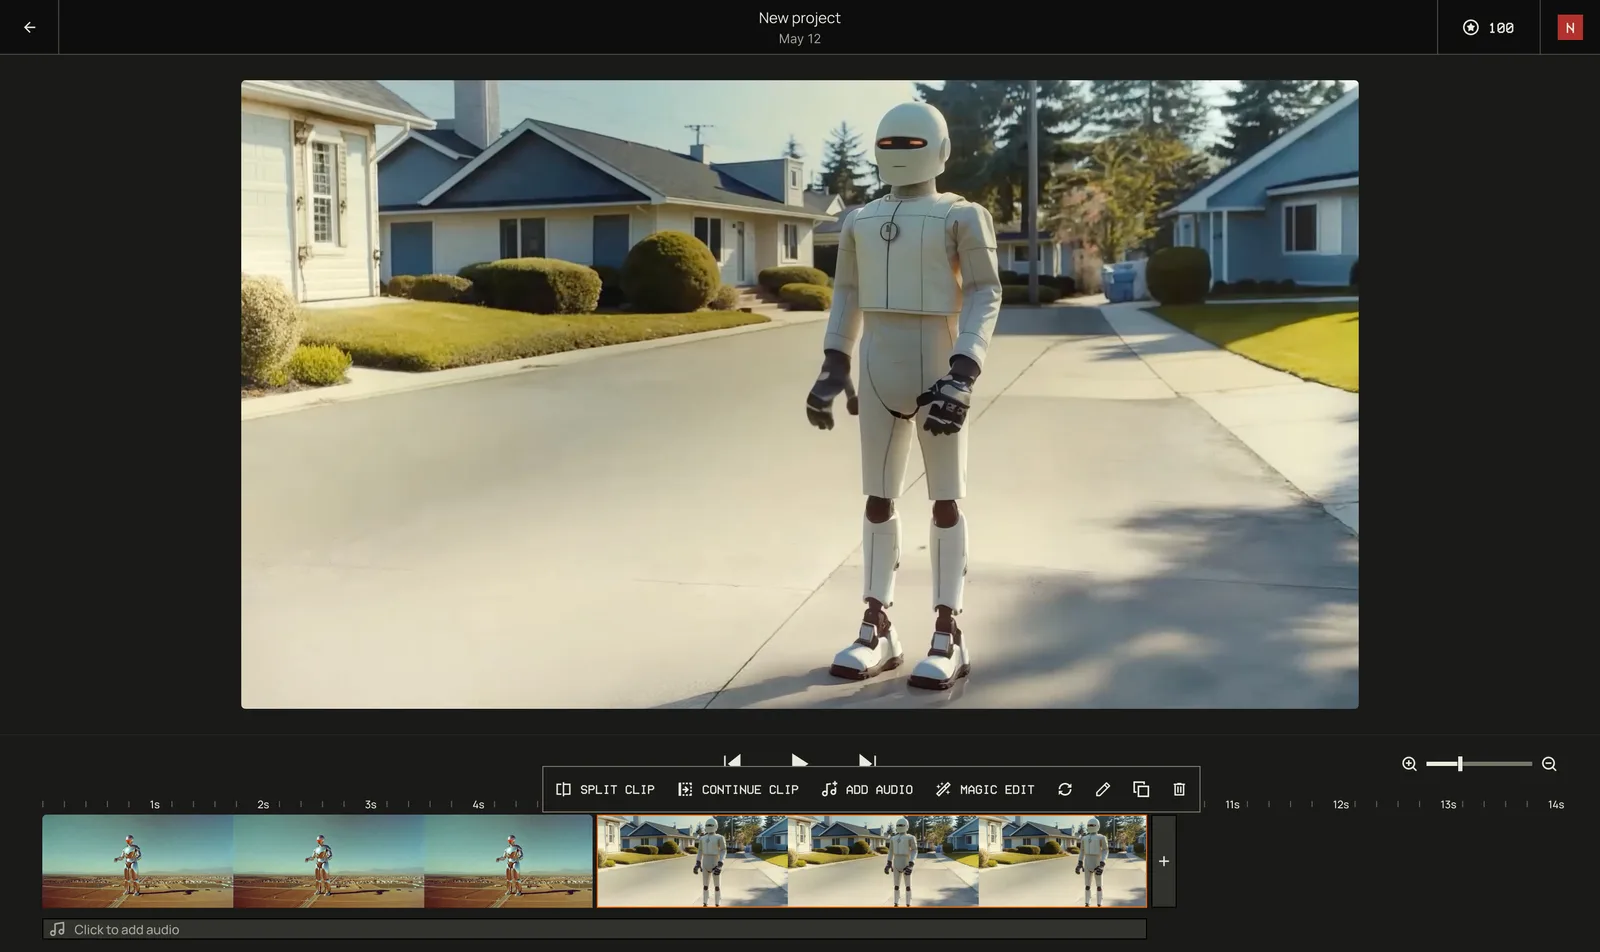This screenshot has width=1600, height=952.
Task: Click the 14s mark on timeline ruler
Action: (x=1556, y=804)
